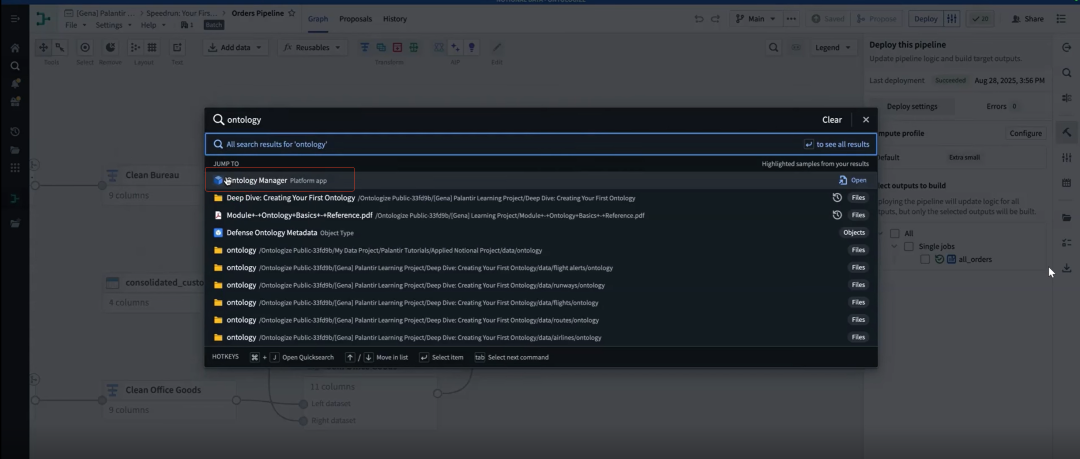Click the Deploy button
The image size is (1080, 459).
[926, 19]
